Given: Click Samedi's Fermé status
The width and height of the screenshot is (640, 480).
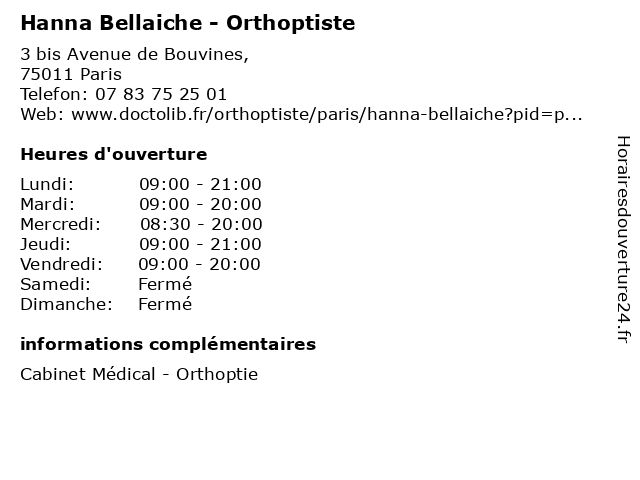Looking at the screenshot, I should (165, 284).
